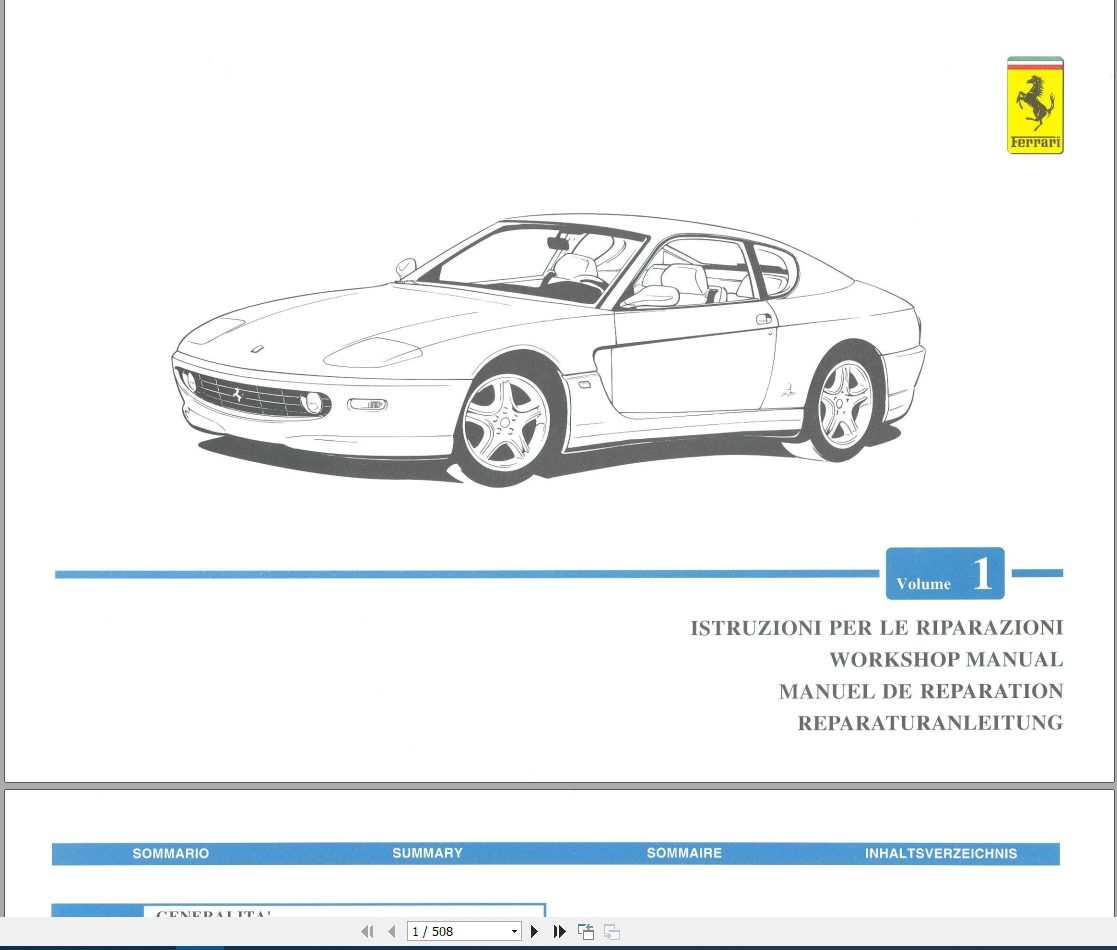The image size is (1117, 950).
Task: Click the SOMMARIO heading
Action: point(171,853)
